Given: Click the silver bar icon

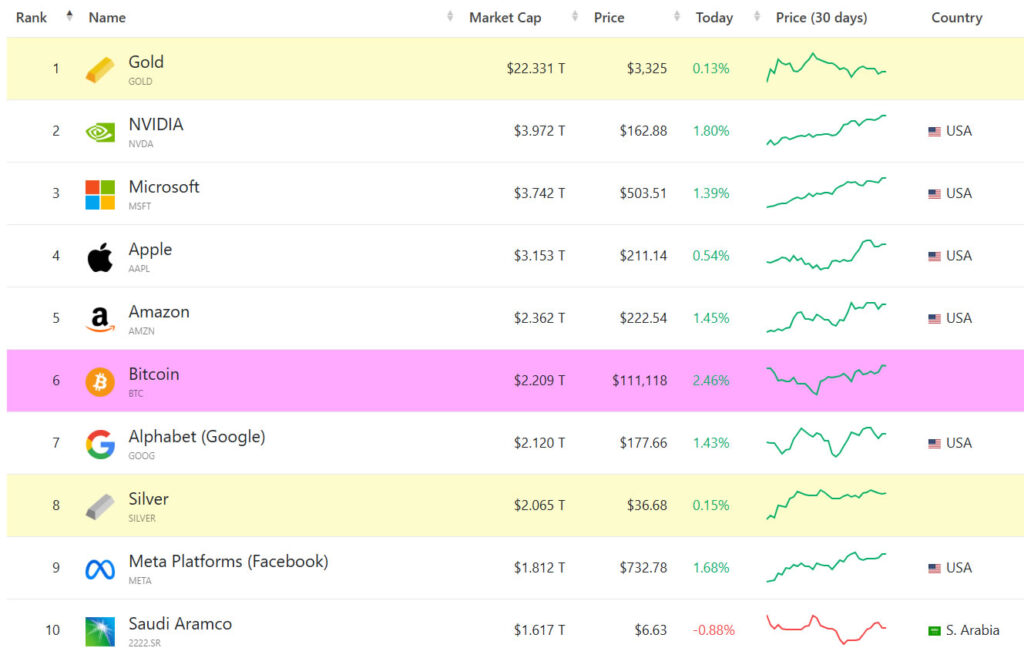Looking at the screenshot, I should 100,506.
